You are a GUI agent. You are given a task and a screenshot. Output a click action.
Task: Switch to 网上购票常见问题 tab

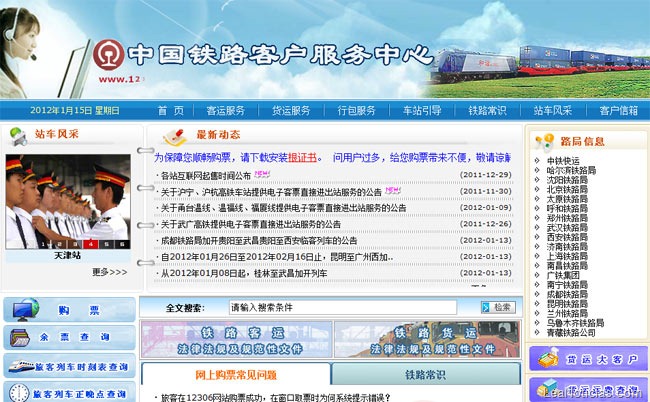(236, 375)
